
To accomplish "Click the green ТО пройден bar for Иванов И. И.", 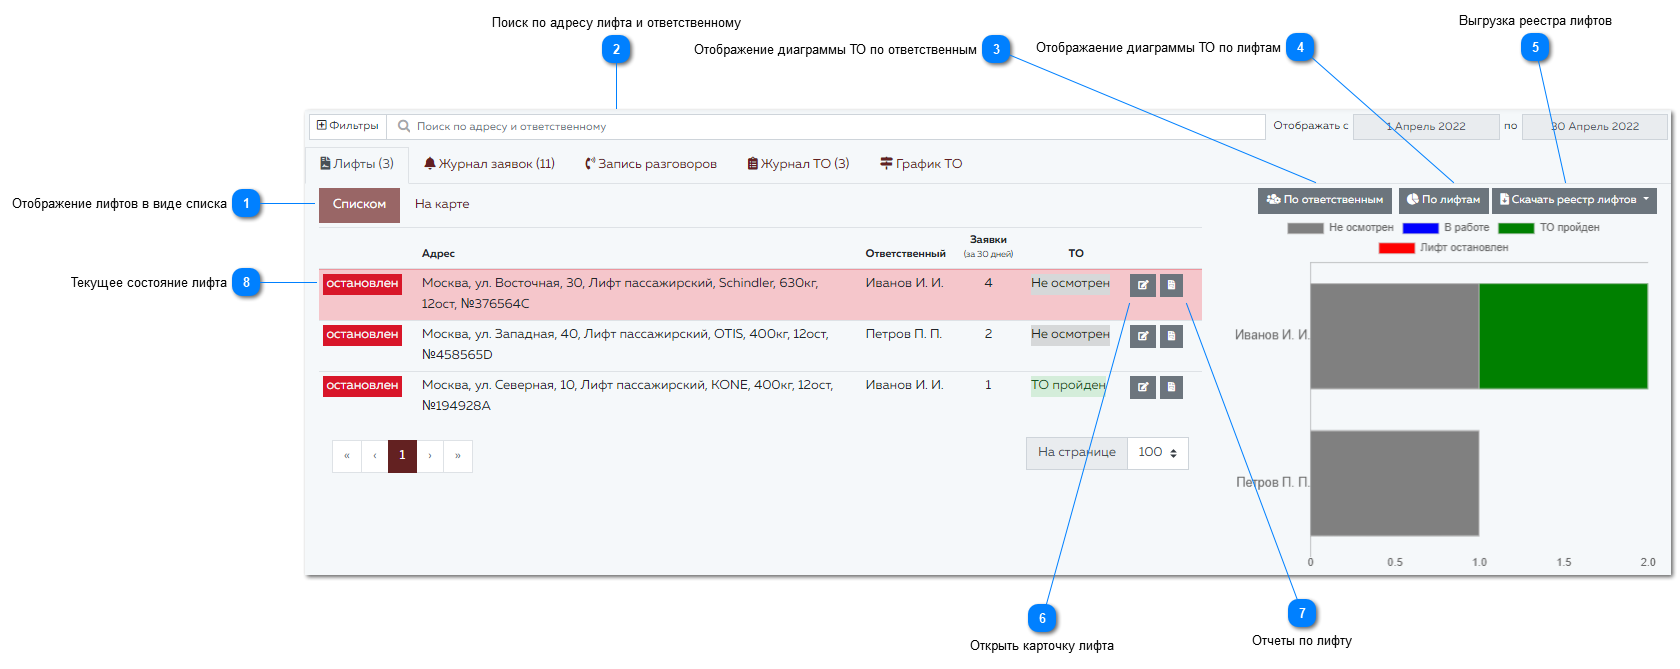I will click(x=1563, y=336).
